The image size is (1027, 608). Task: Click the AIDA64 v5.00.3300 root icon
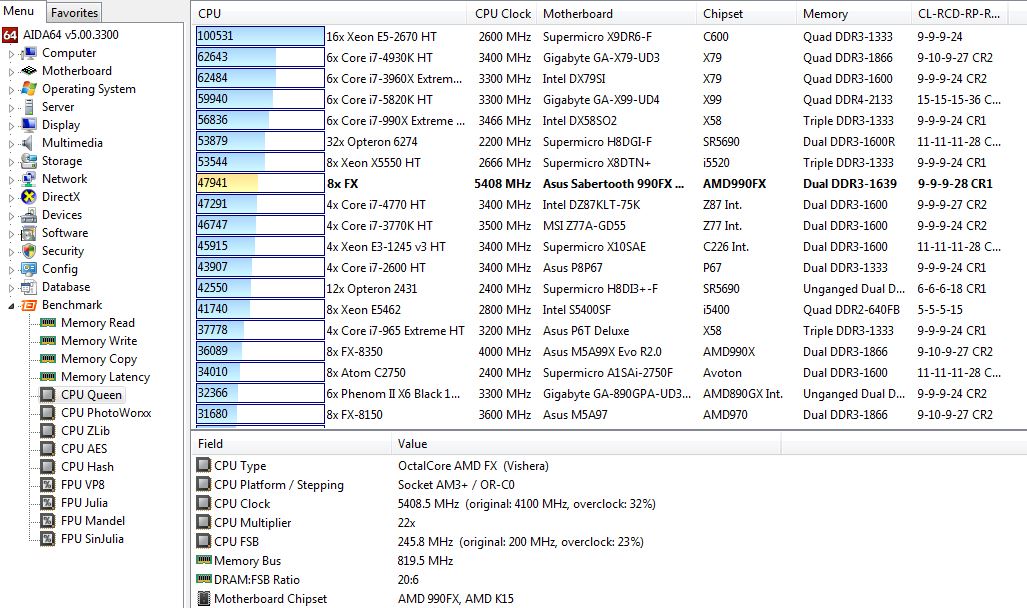tap(10, 35)
